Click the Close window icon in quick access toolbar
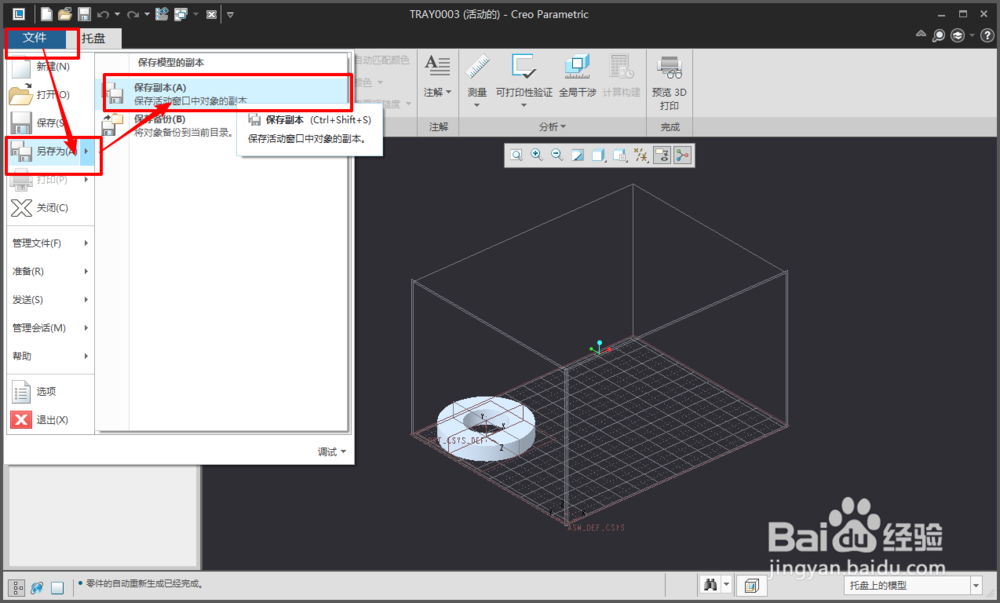The image size is (1000, 603). (212, 14)
